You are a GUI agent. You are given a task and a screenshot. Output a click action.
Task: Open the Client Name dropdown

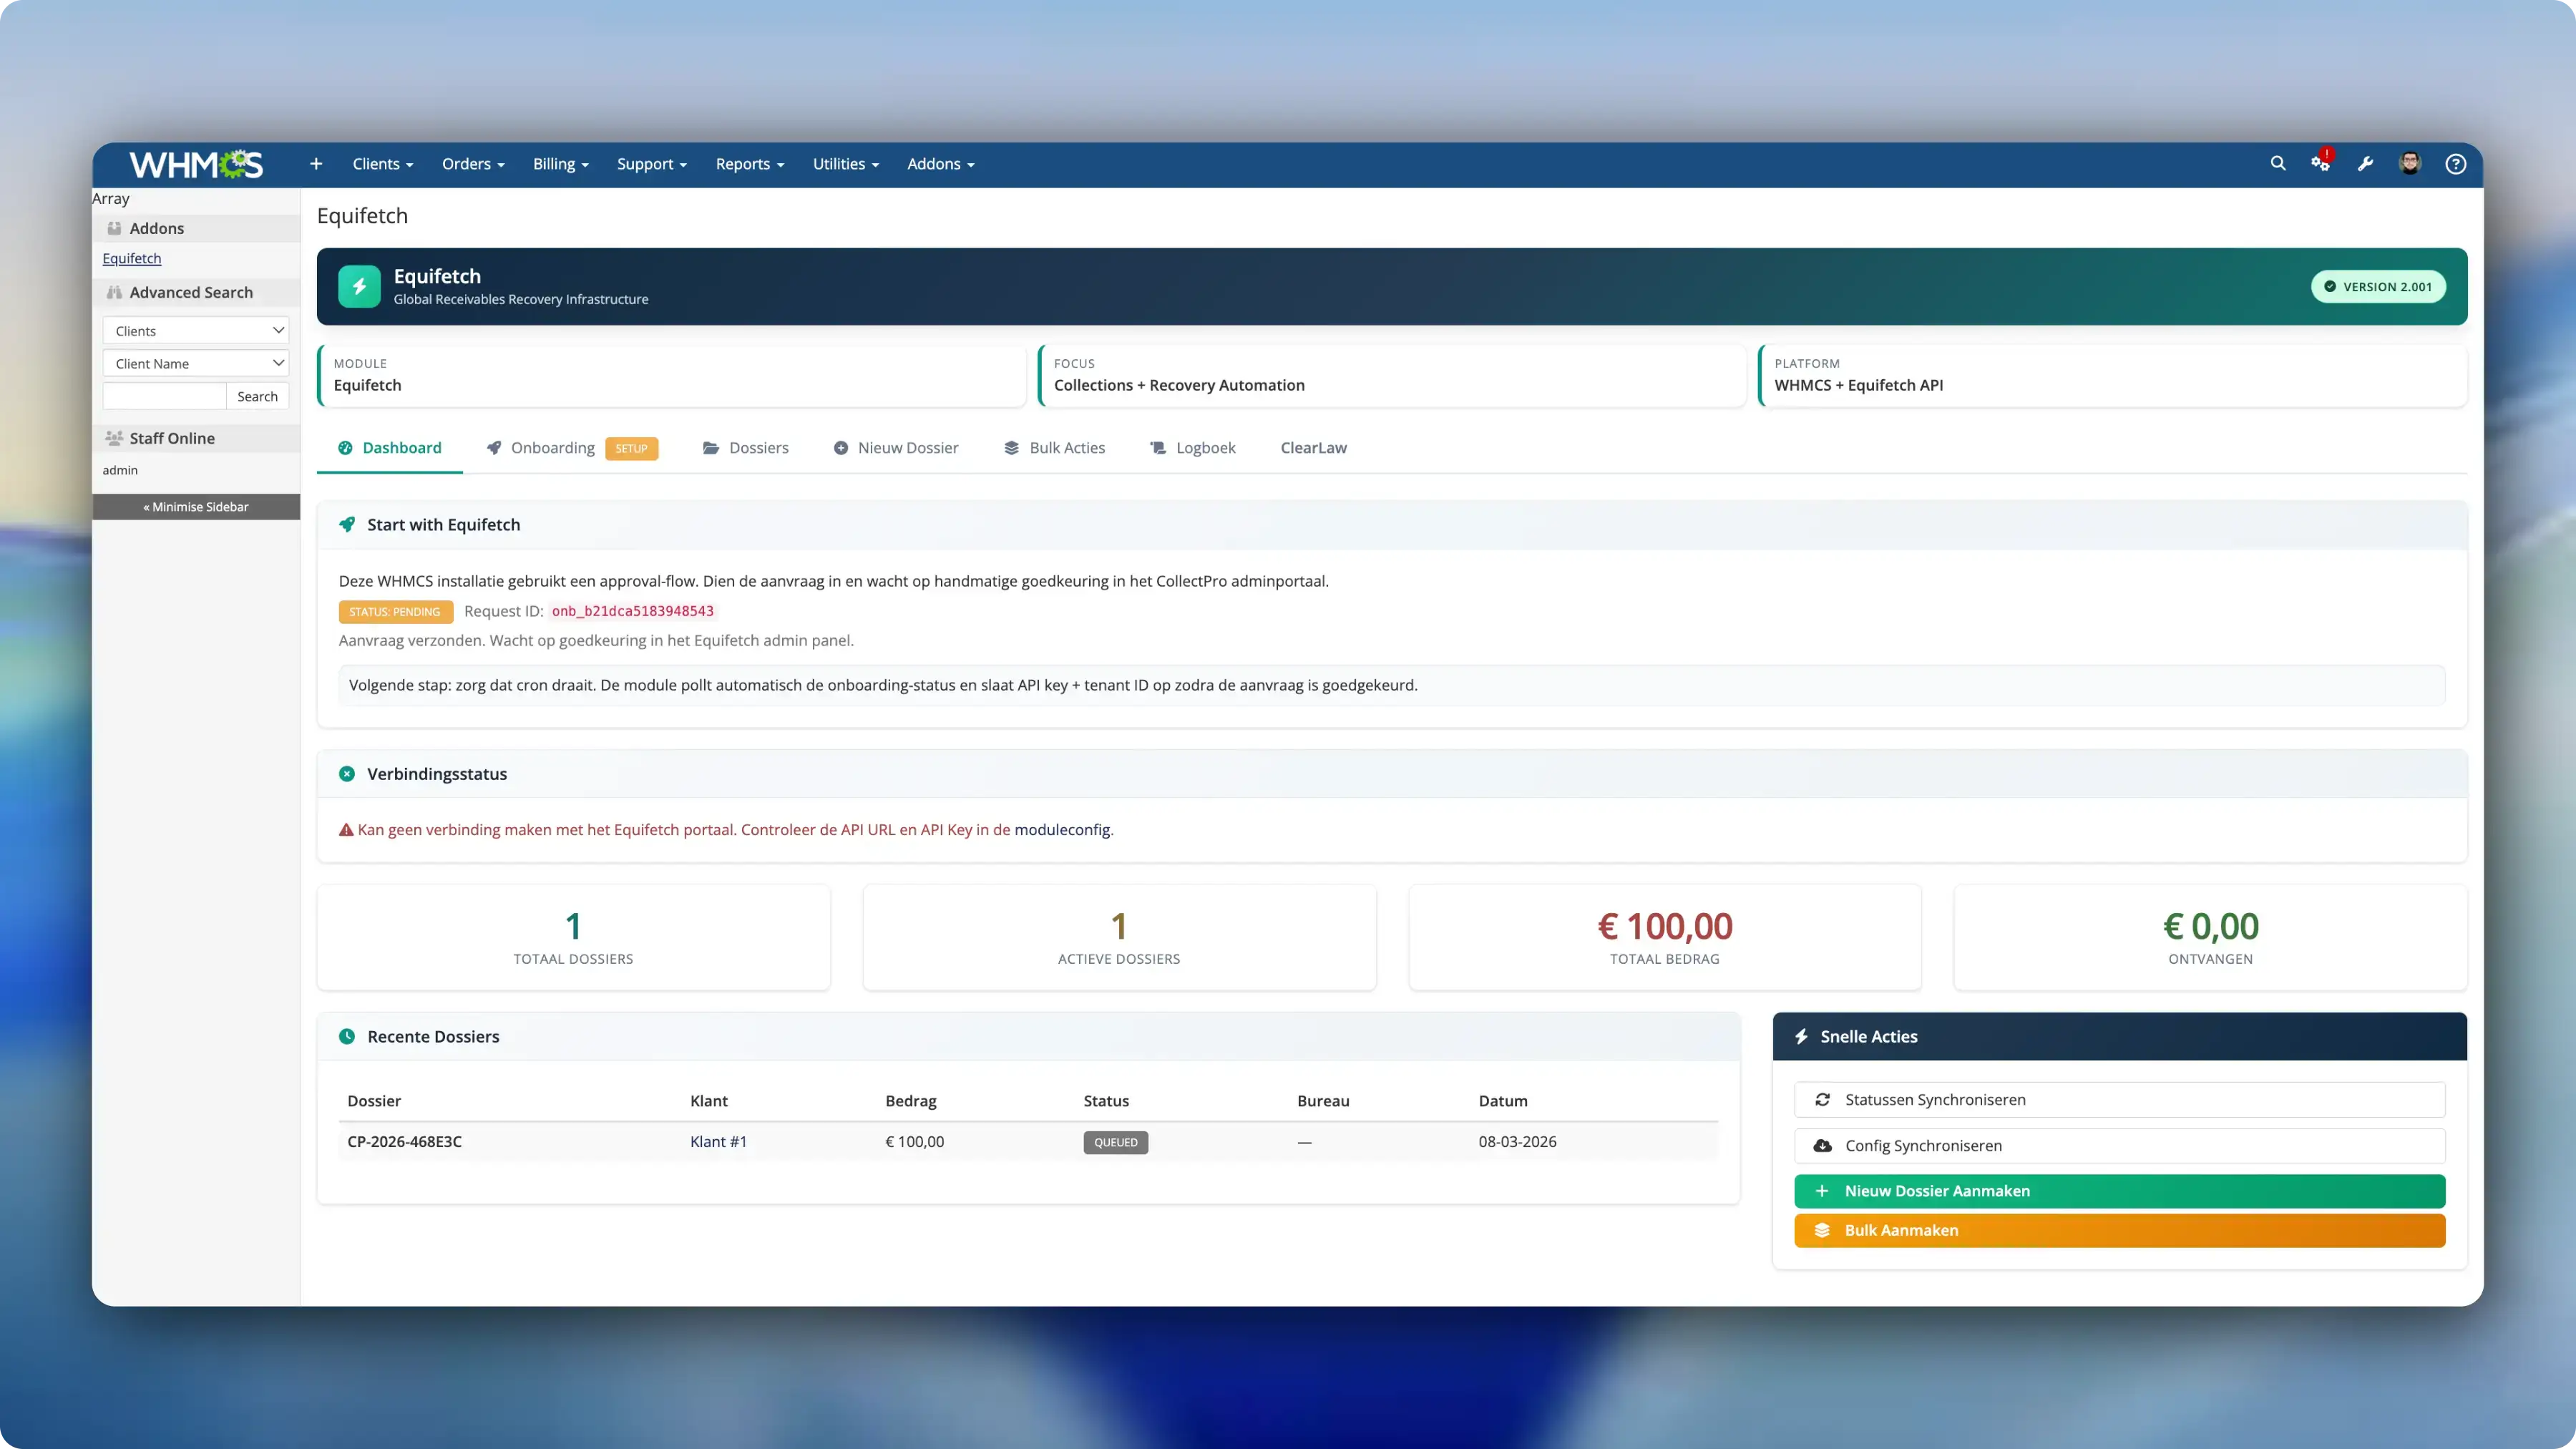(x=196, y=363)
